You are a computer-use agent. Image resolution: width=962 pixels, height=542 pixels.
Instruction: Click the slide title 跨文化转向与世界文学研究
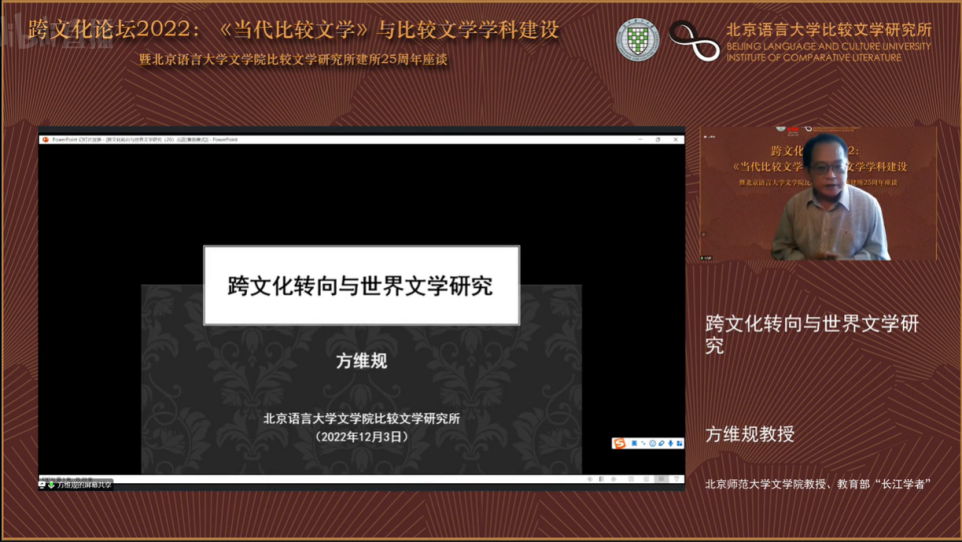click(361, 286)
